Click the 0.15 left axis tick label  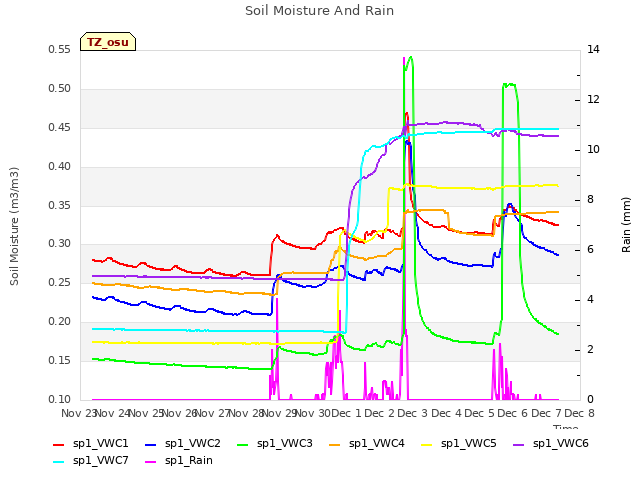coord(59,360)
